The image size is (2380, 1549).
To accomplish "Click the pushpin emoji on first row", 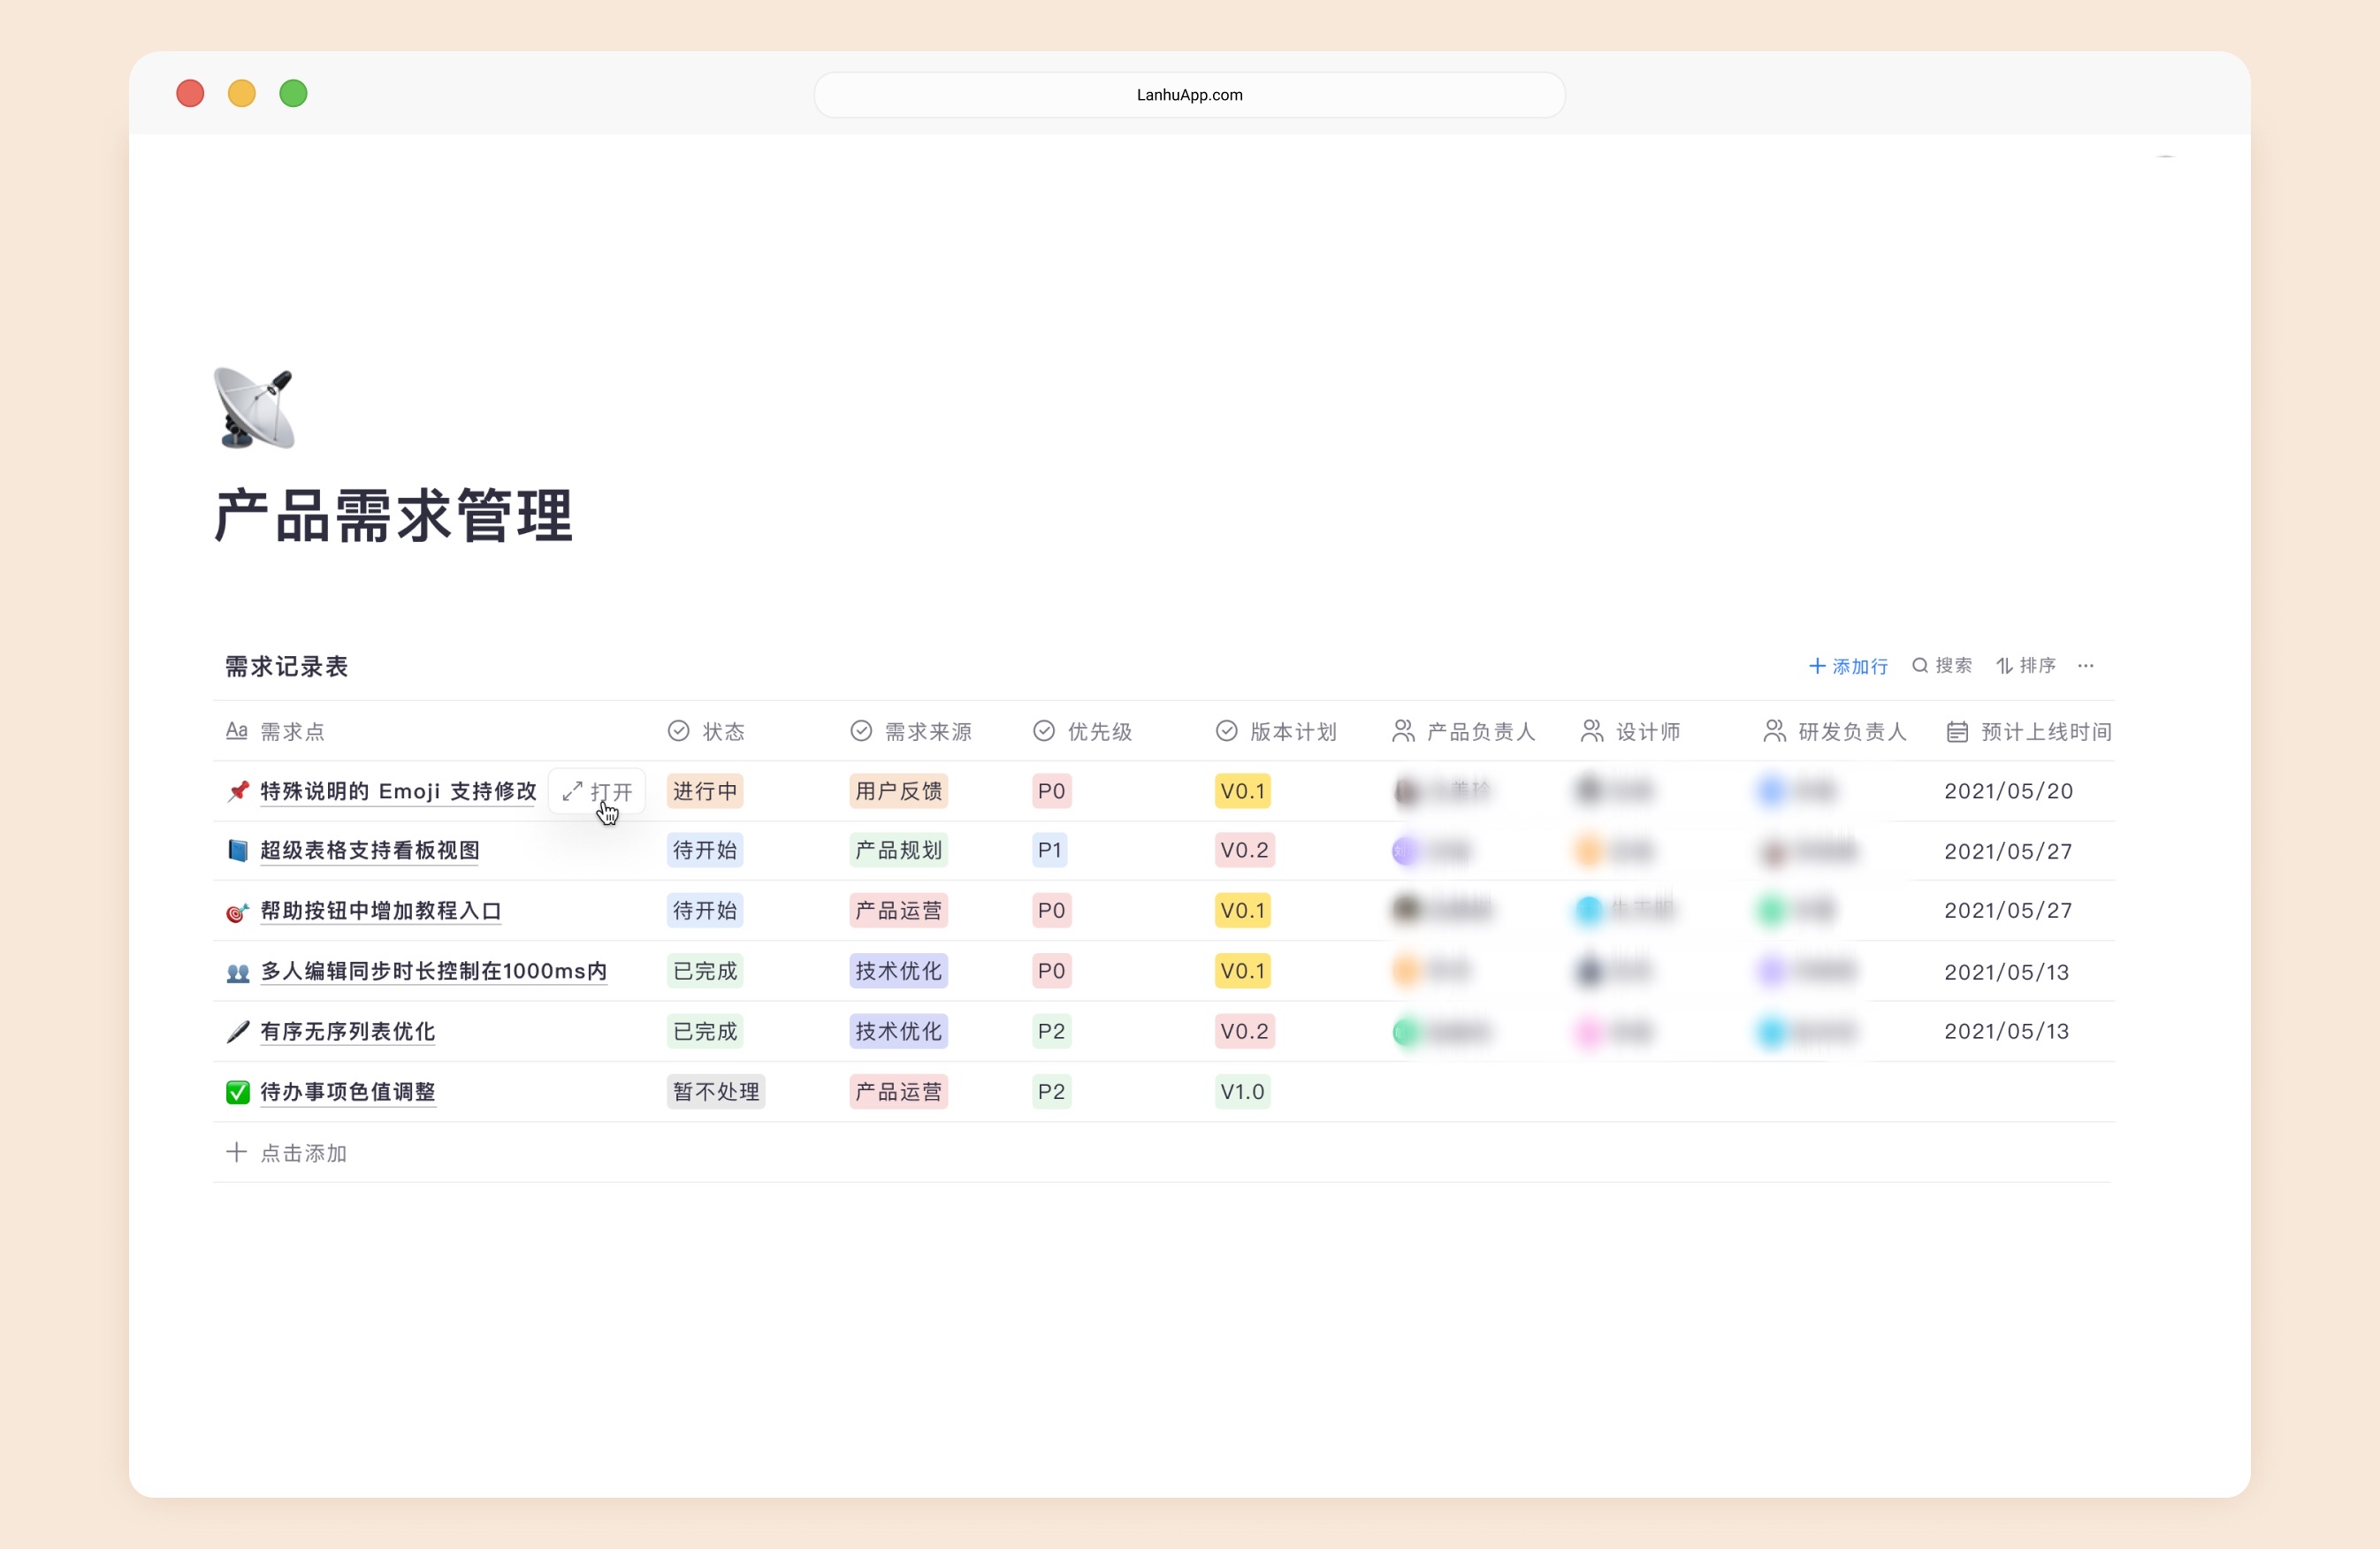I will tap(237, 791).
